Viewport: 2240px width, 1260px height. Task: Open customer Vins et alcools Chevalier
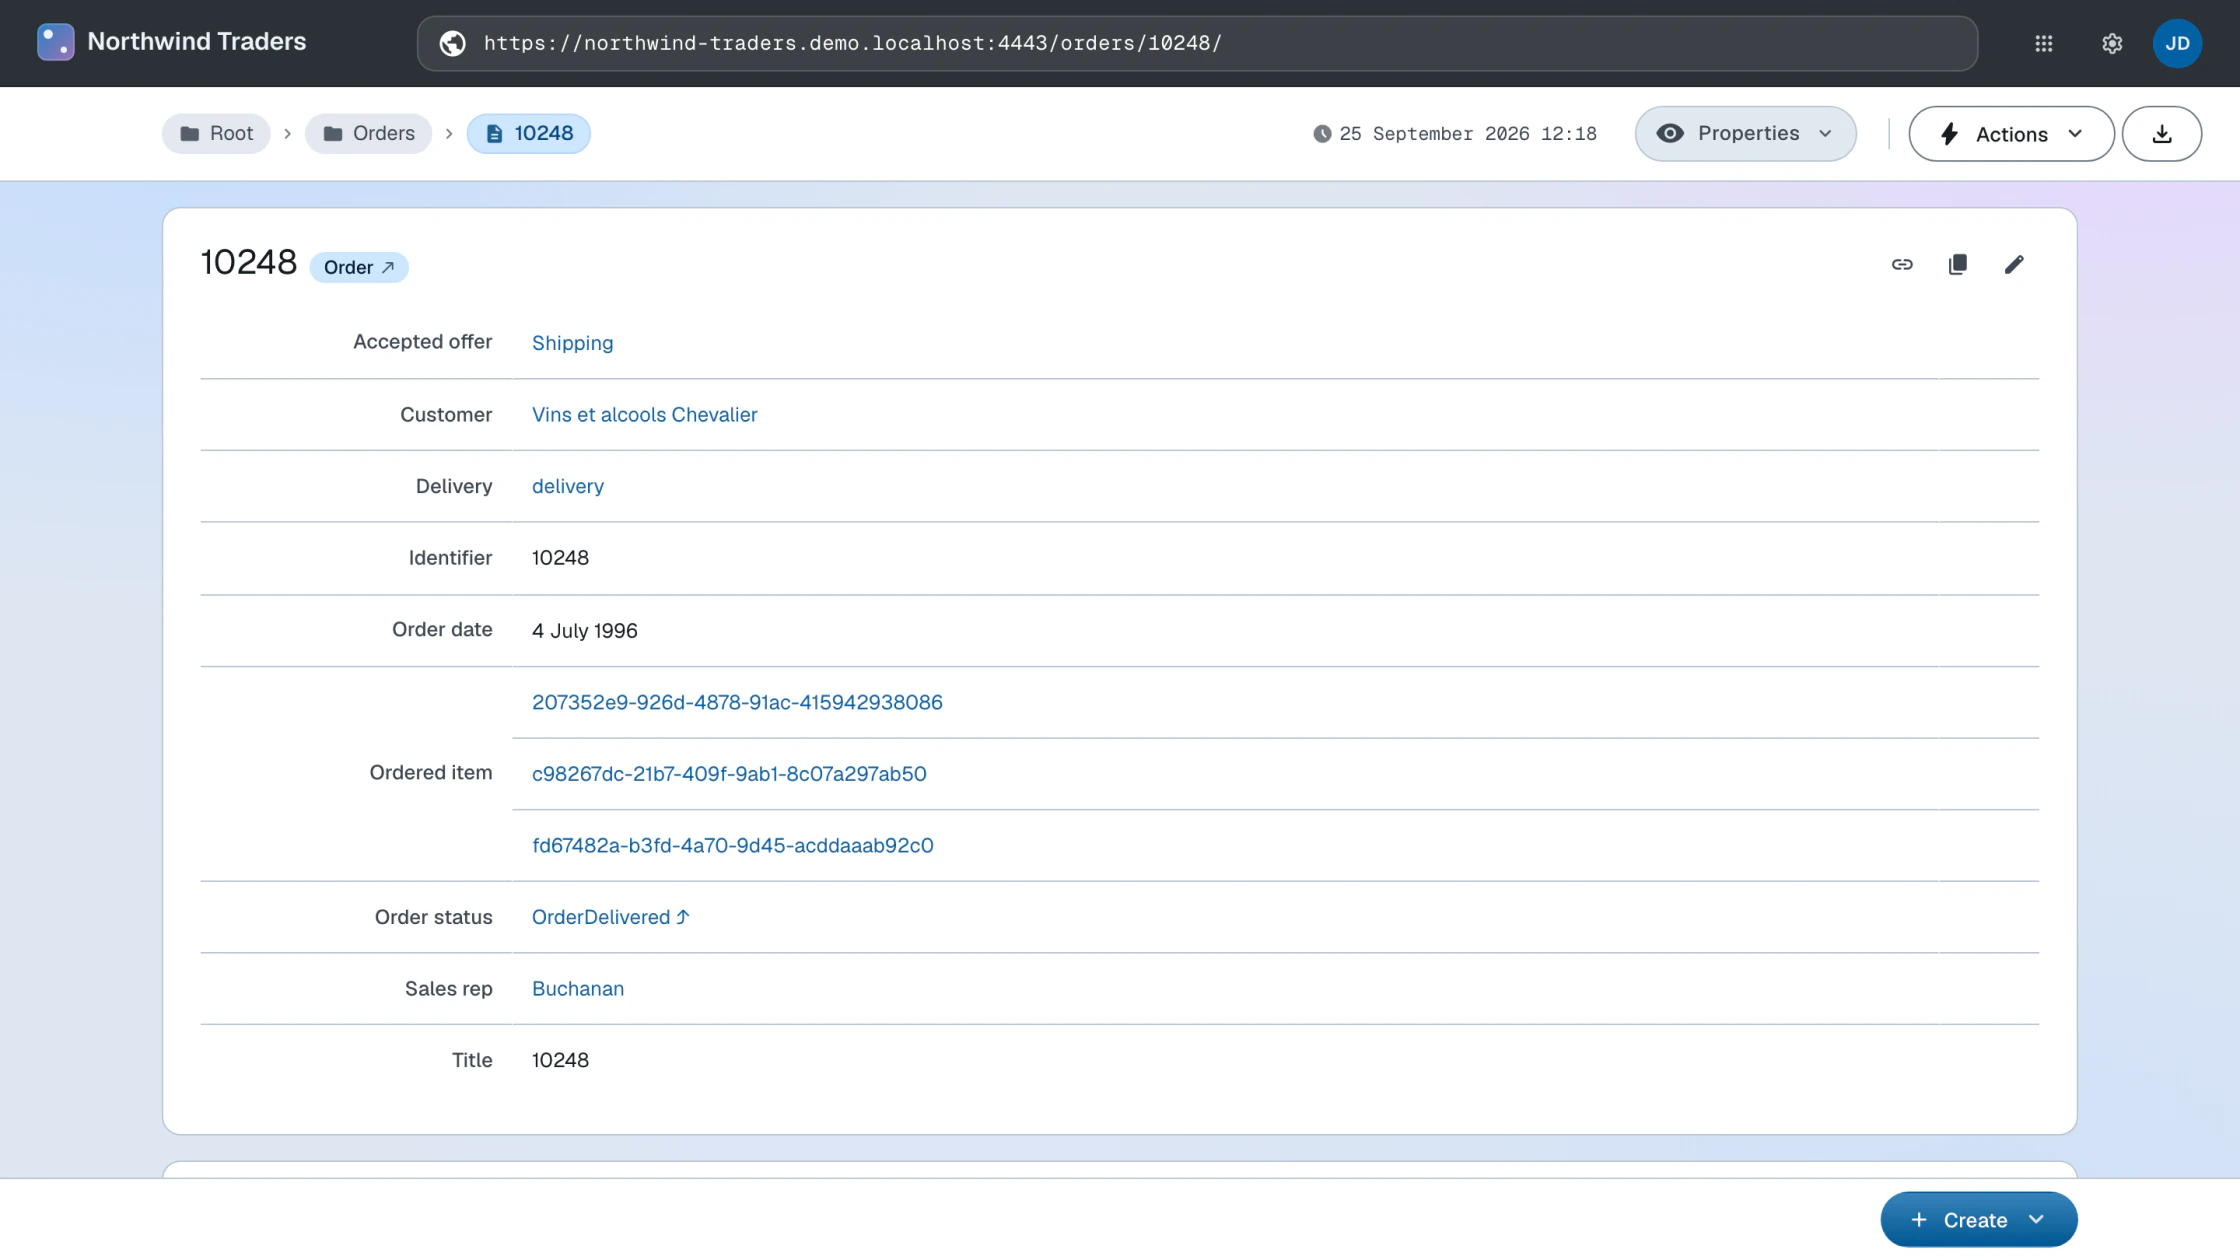(x=644, y=415)
